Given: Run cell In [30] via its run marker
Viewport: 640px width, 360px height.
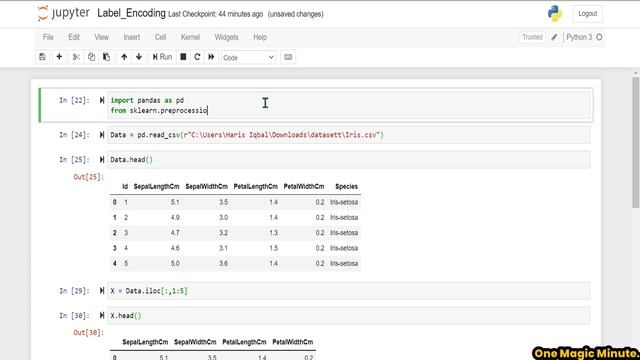Looking at the screenshot, I should (102, 316).
